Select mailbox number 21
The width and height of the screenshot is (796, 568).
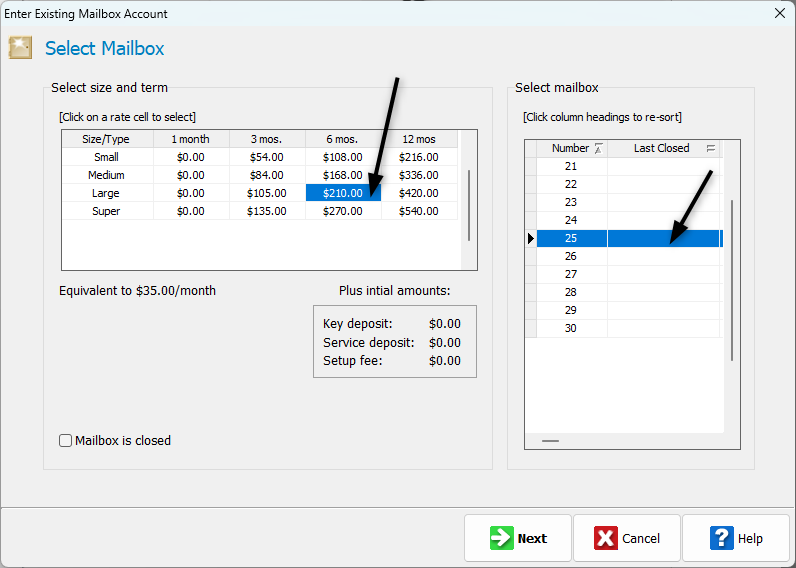click(x=628, y=166)
